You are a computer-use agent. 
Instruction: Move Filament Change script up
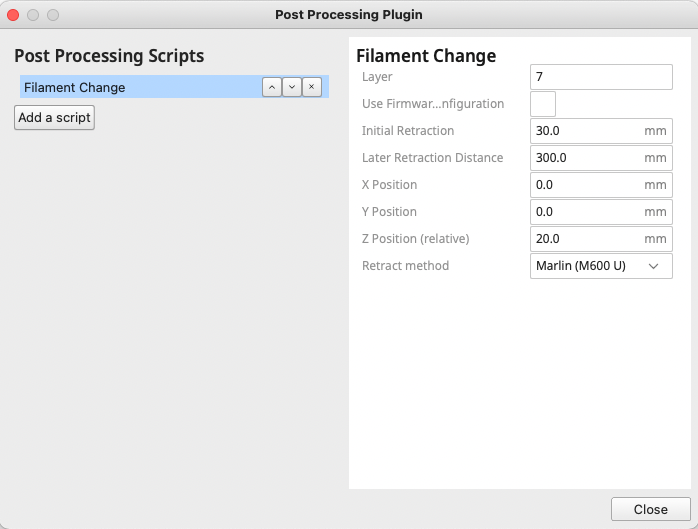pyautogui.click(x=271, y=87)
